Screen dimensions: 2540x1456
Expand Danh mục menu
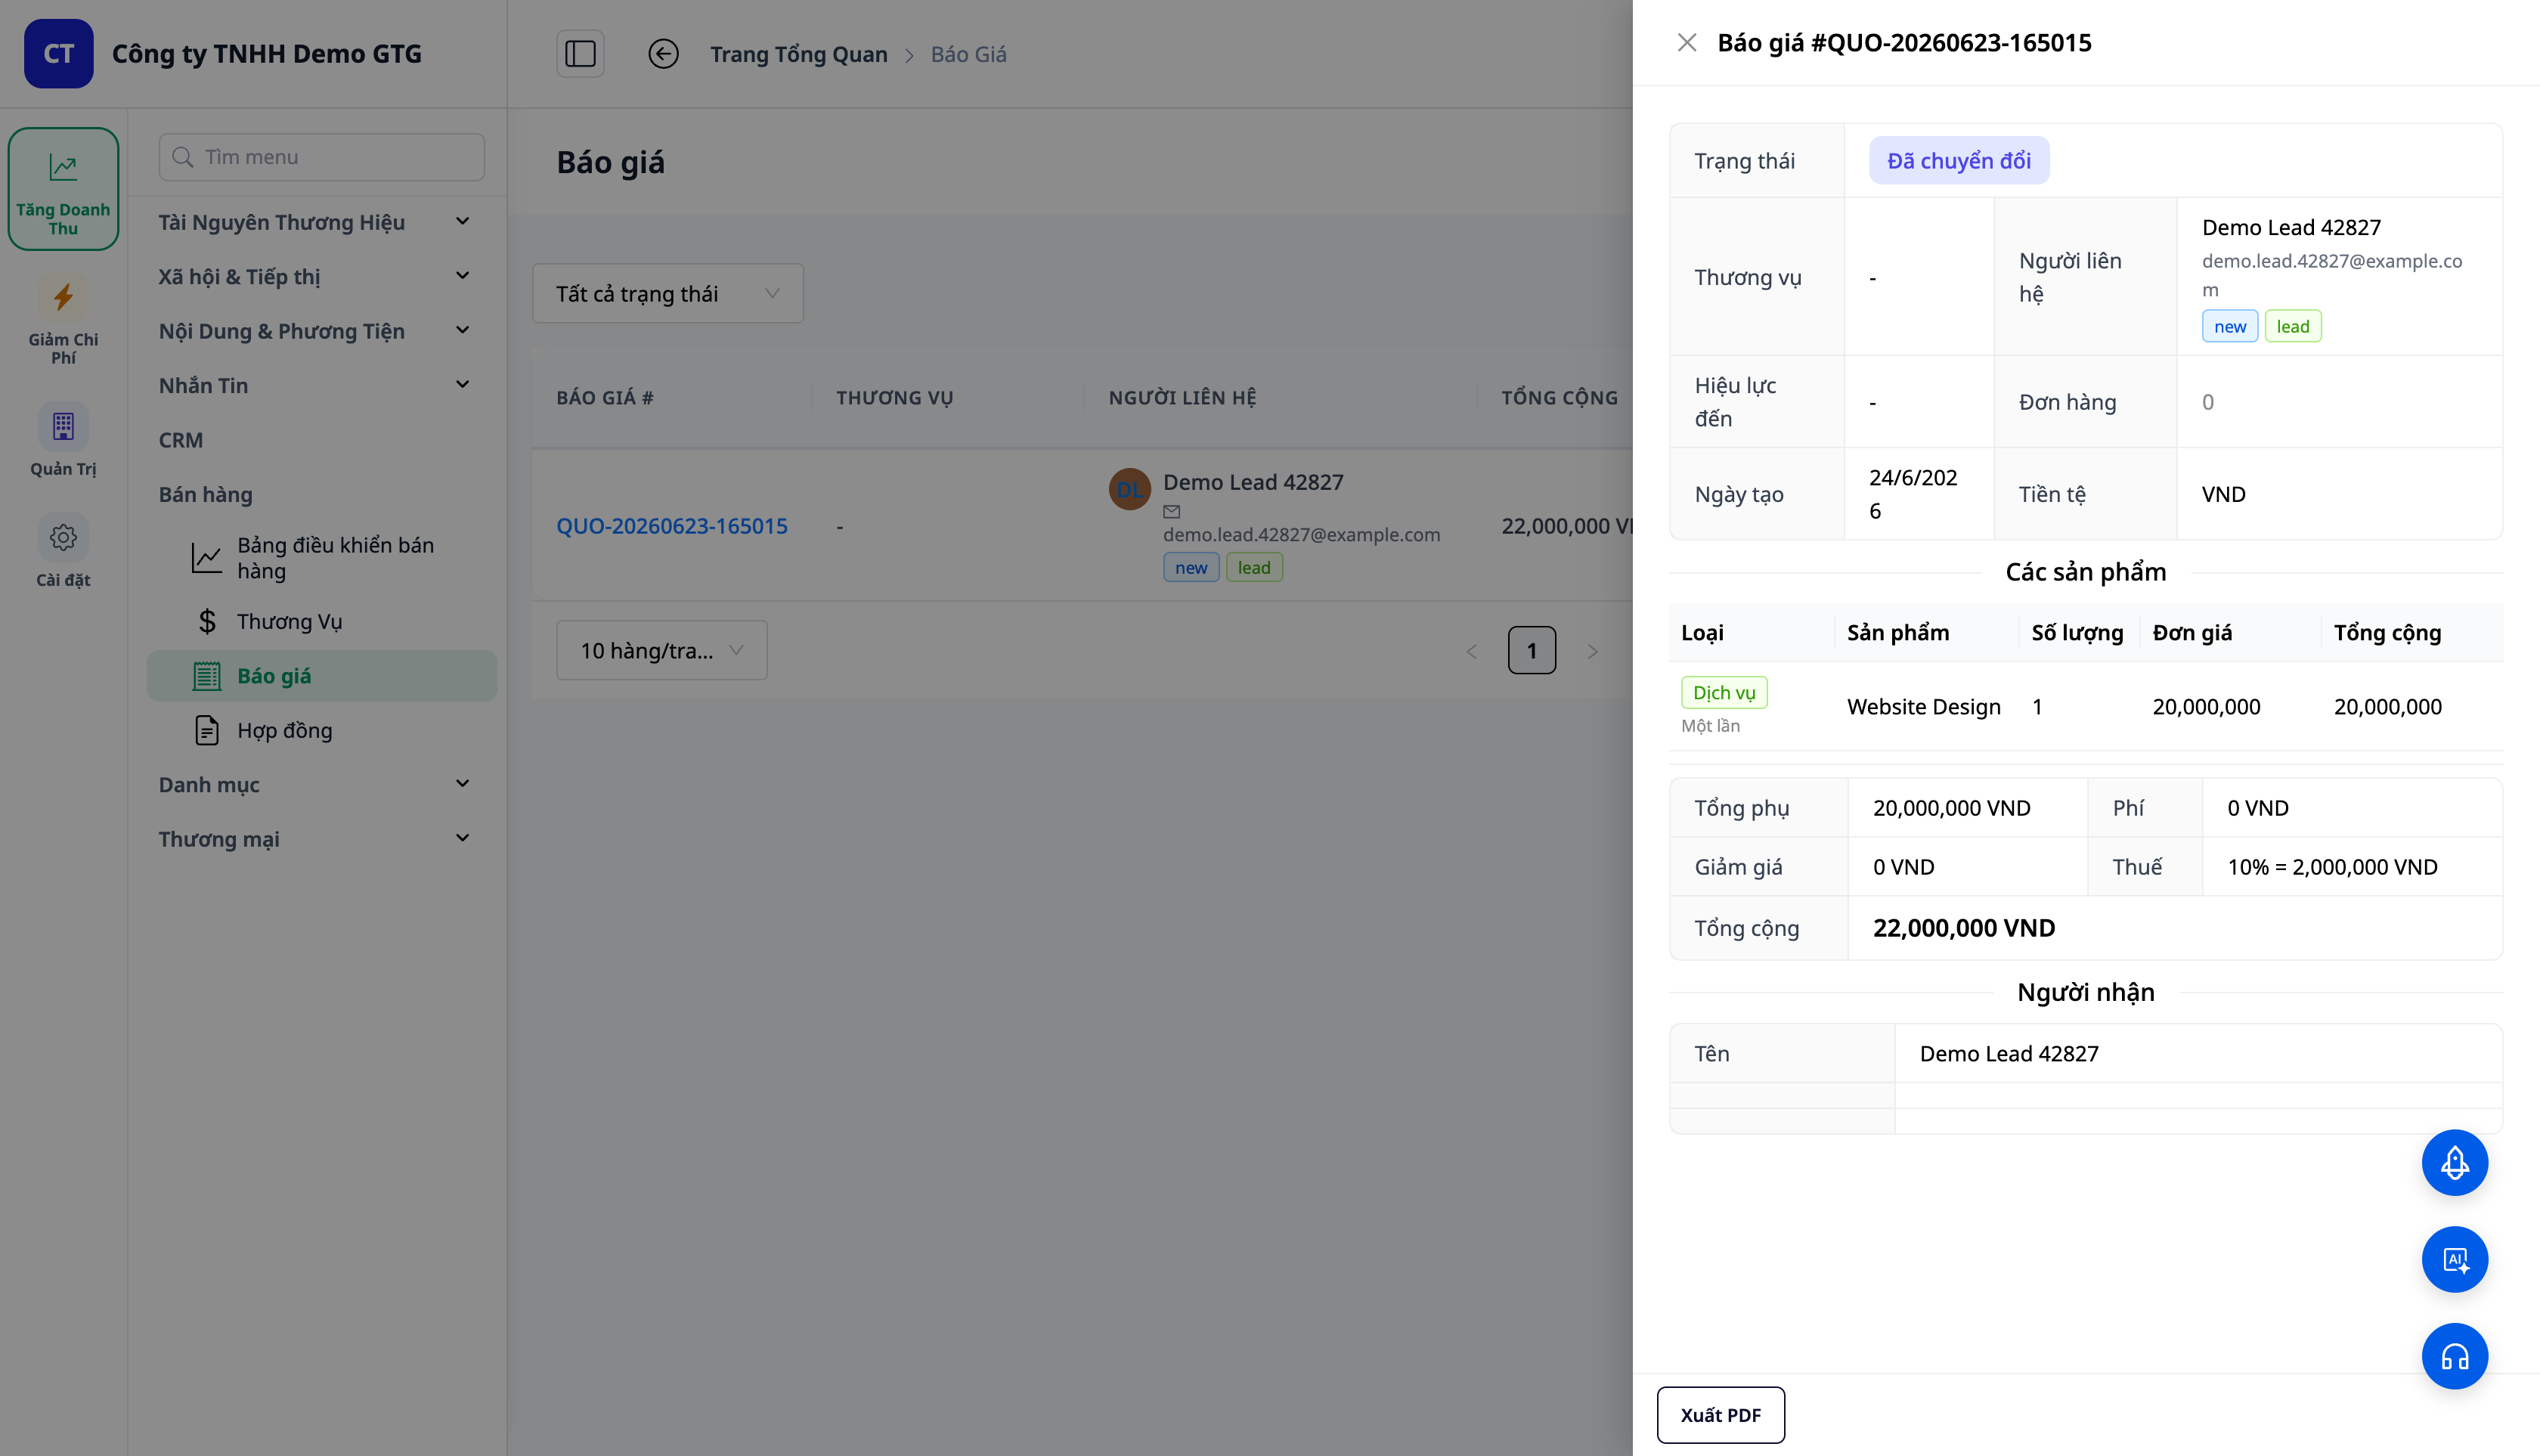click(314, 785)
